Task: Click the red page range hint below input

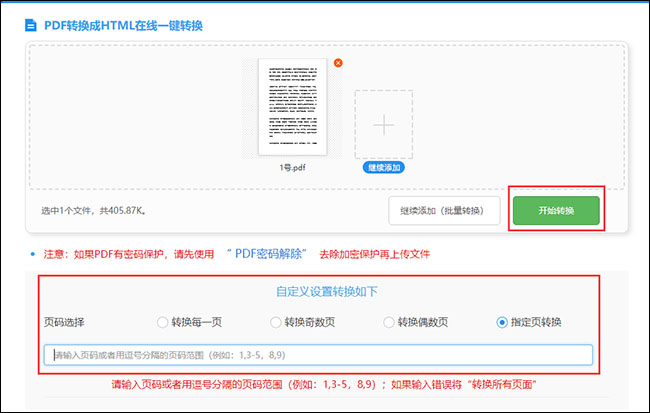Action: tap(327, 383)
